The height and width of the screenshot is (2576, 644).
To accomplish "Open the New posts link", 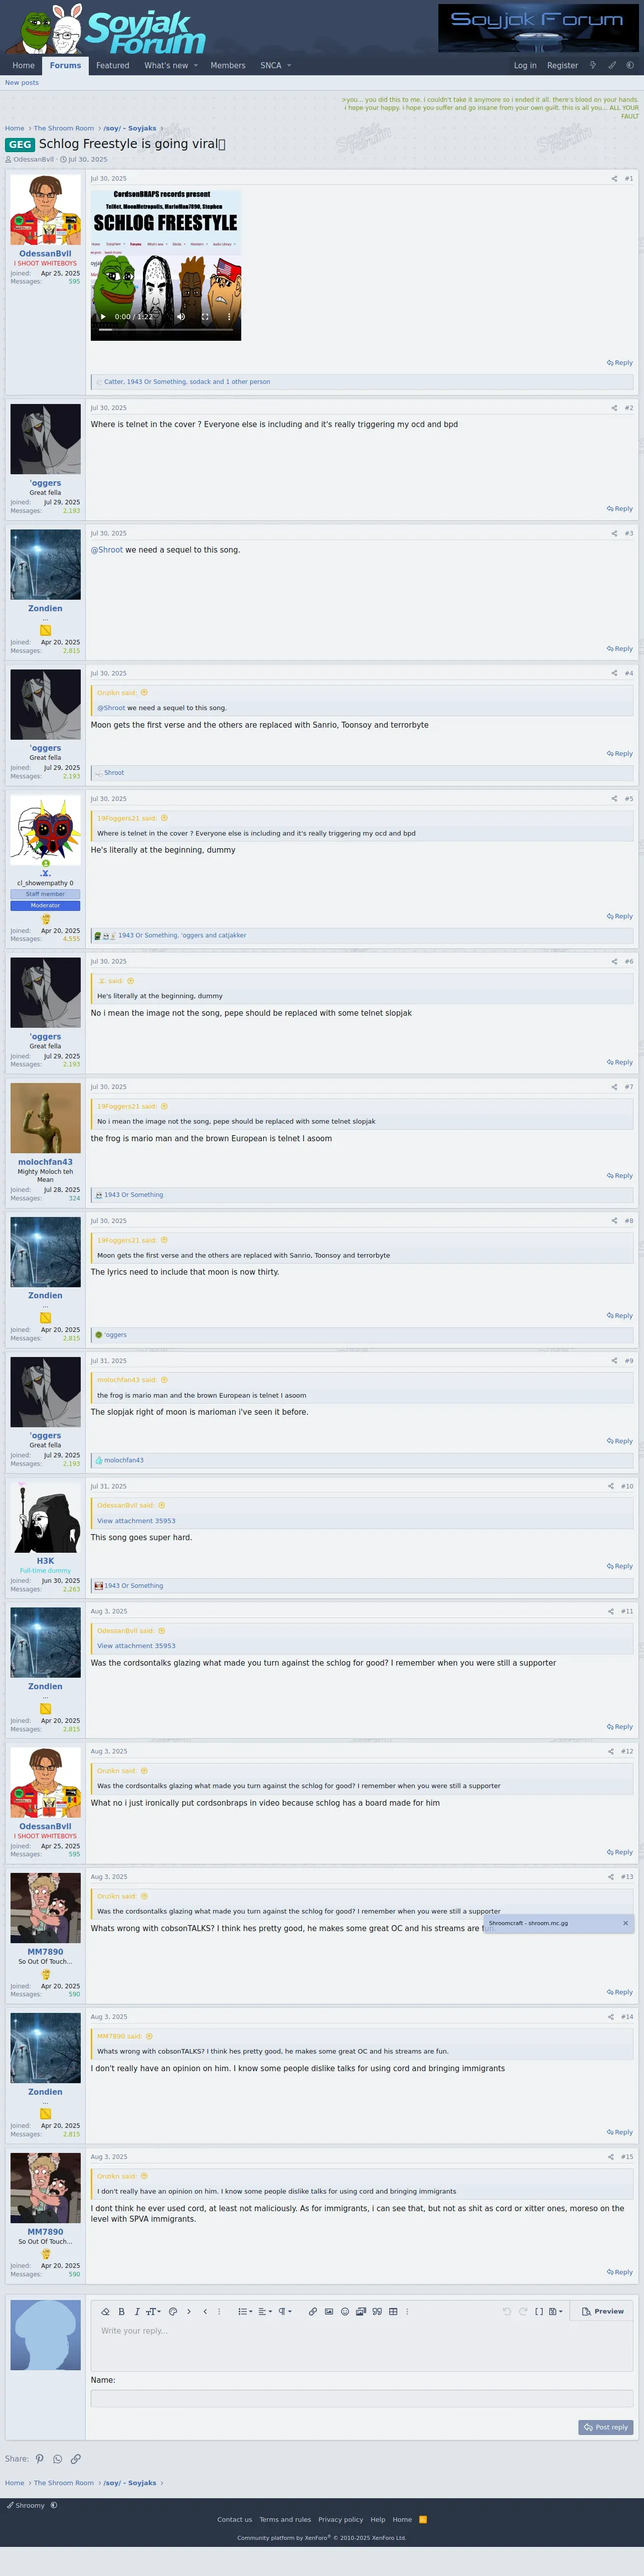I will 22,83.
